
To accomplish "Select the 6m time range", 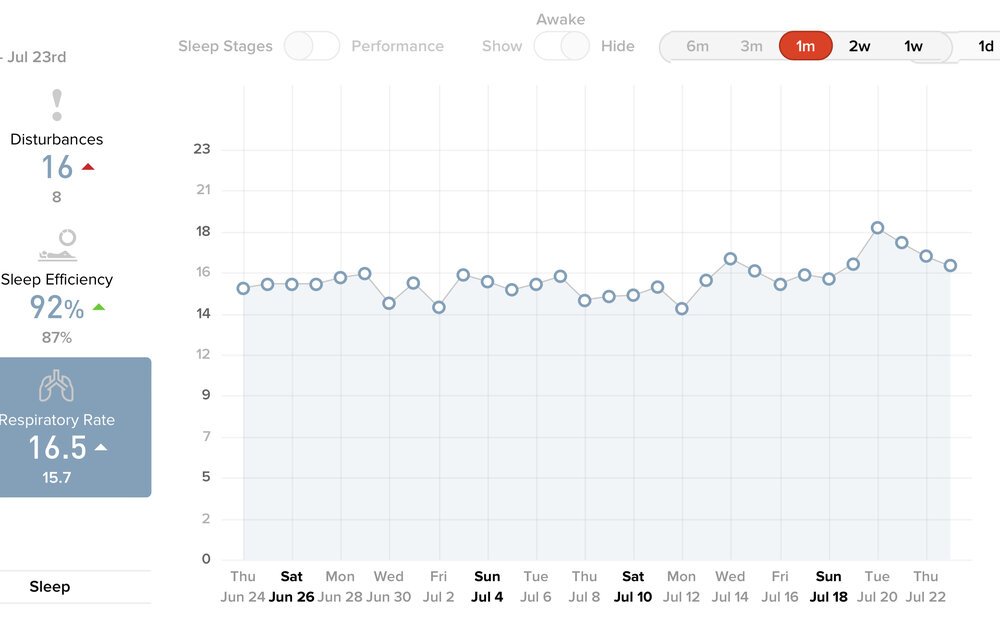I will point(697,45).
